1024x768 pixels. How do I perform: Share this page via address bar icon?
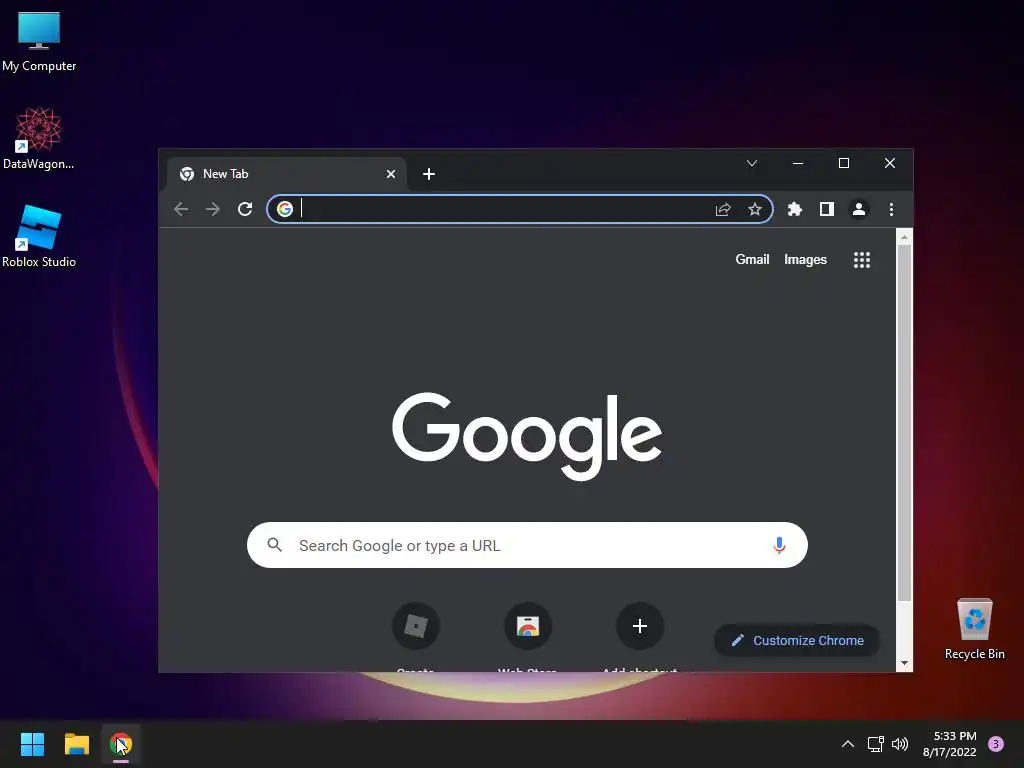click(723, 209)
